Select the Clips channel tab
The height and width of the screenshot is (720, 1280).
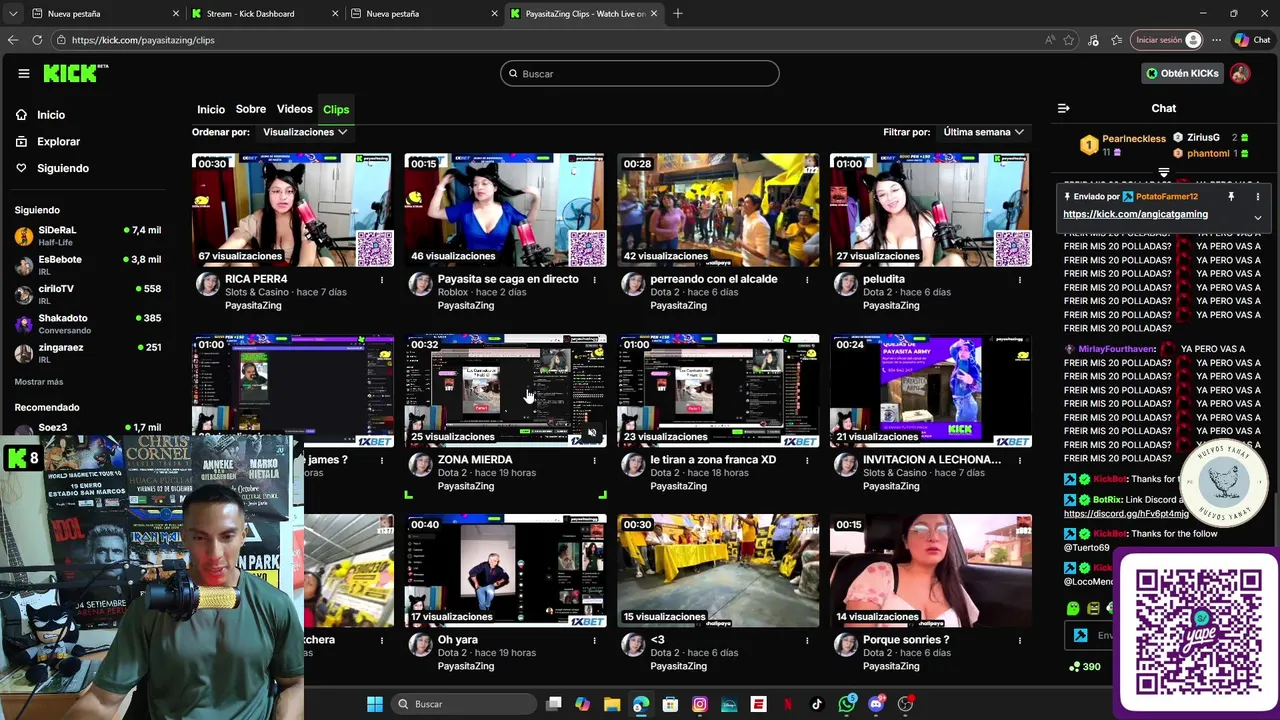[x=336, y=109]
